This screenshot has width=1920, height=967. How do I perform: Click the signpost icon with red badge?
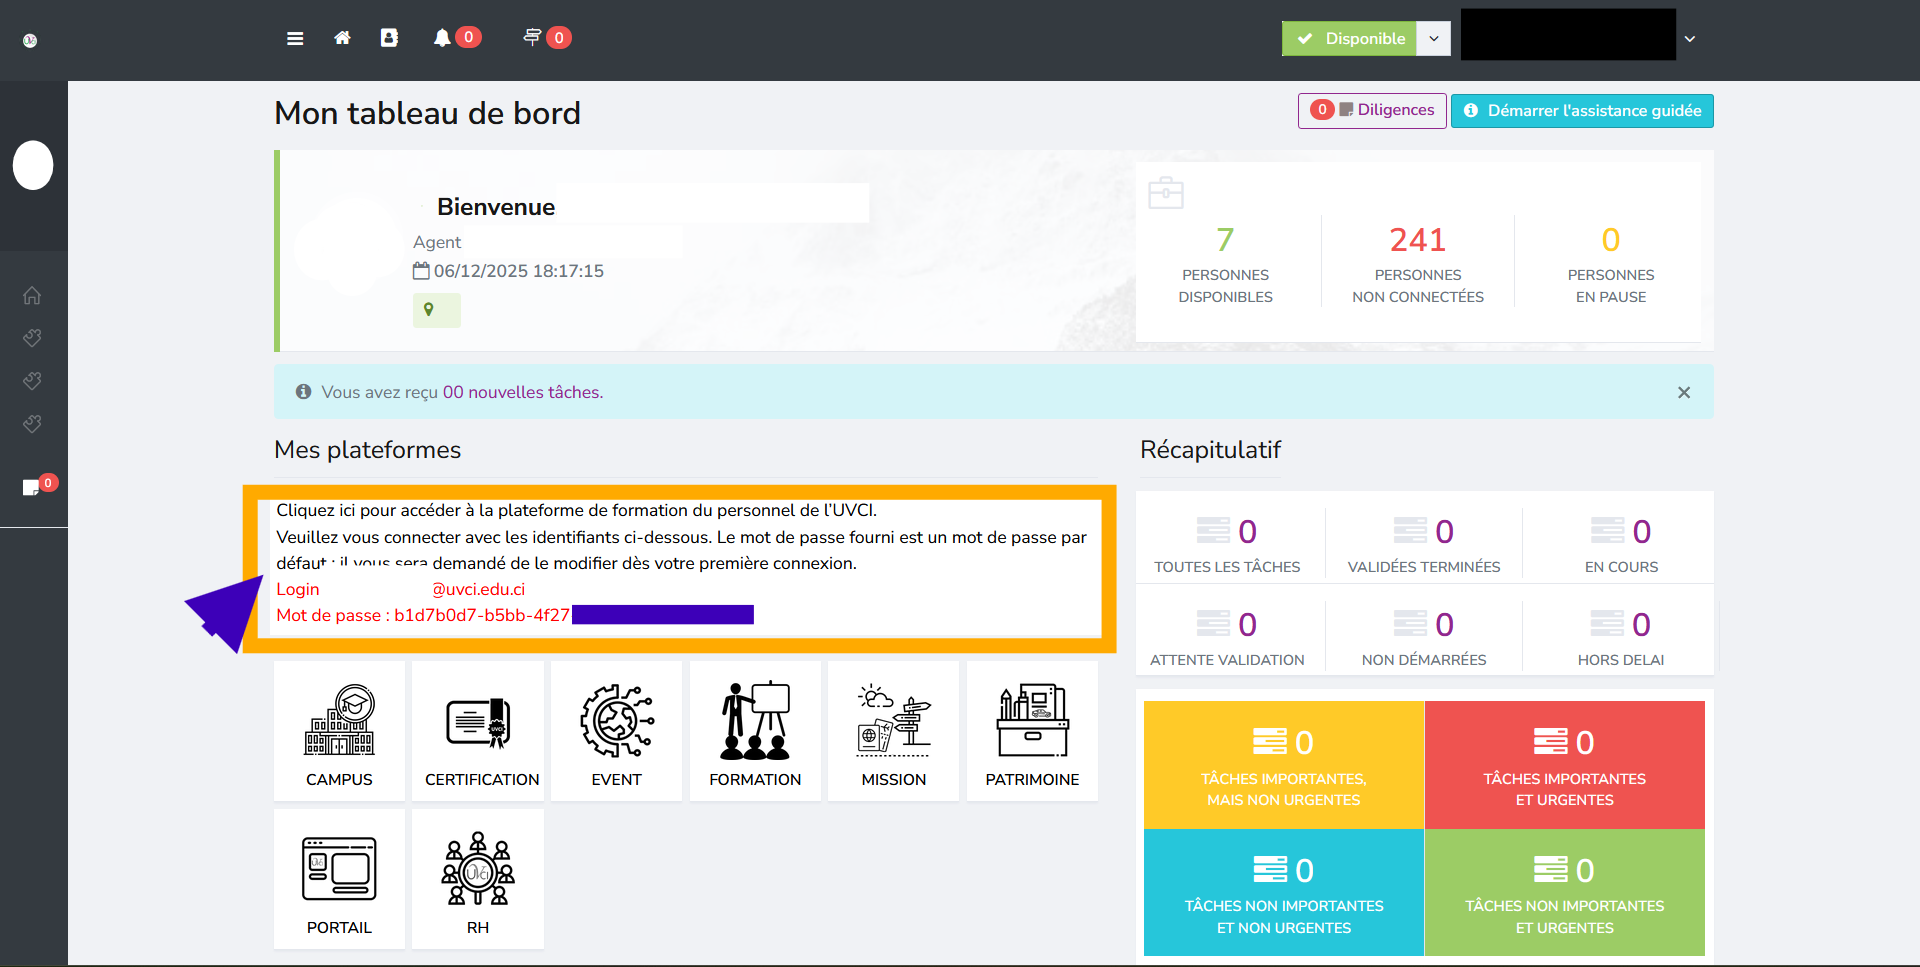531,38
